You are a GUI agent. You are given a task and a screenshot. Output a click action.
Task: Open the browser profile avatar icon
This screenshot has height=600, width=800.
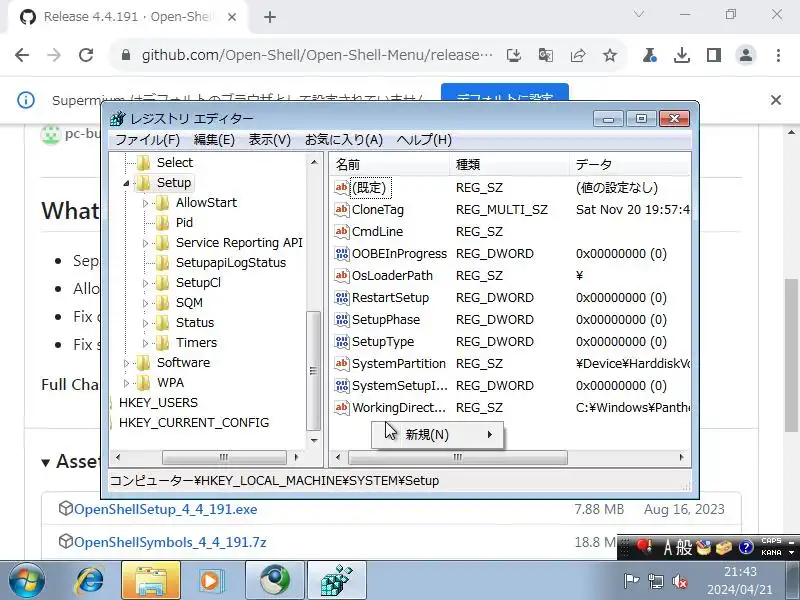(745, 55)
